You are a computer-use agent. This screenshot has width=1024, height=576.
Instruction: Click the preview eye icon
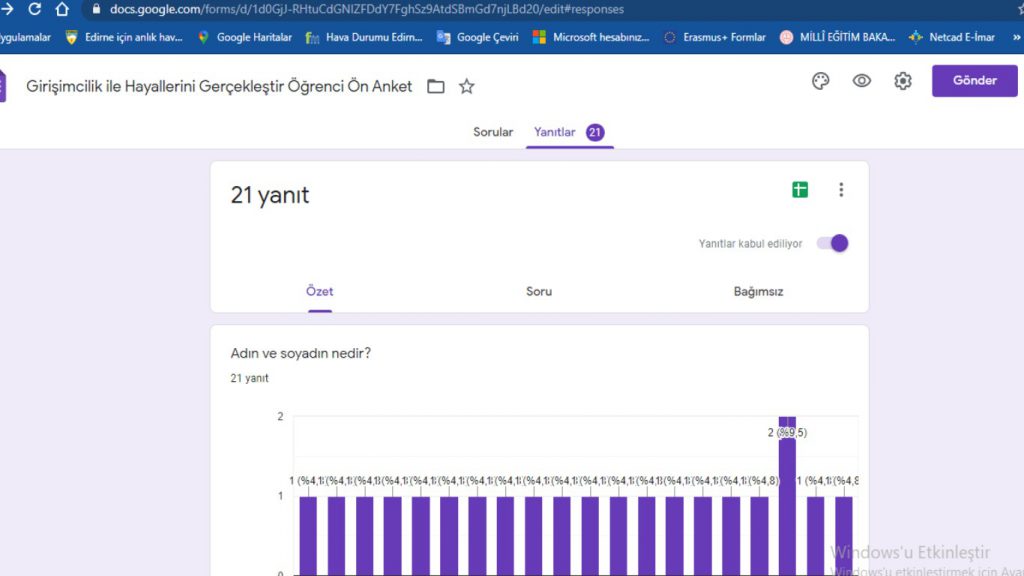pos(861,81)
